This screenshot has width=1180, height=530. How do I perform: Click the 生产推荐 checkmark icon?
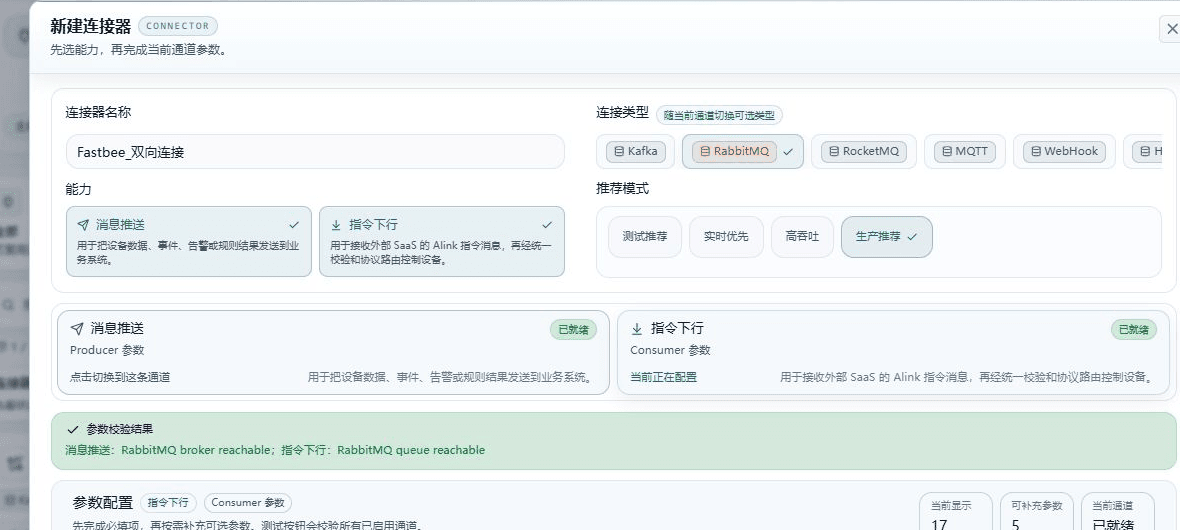[x=912, y=236]
